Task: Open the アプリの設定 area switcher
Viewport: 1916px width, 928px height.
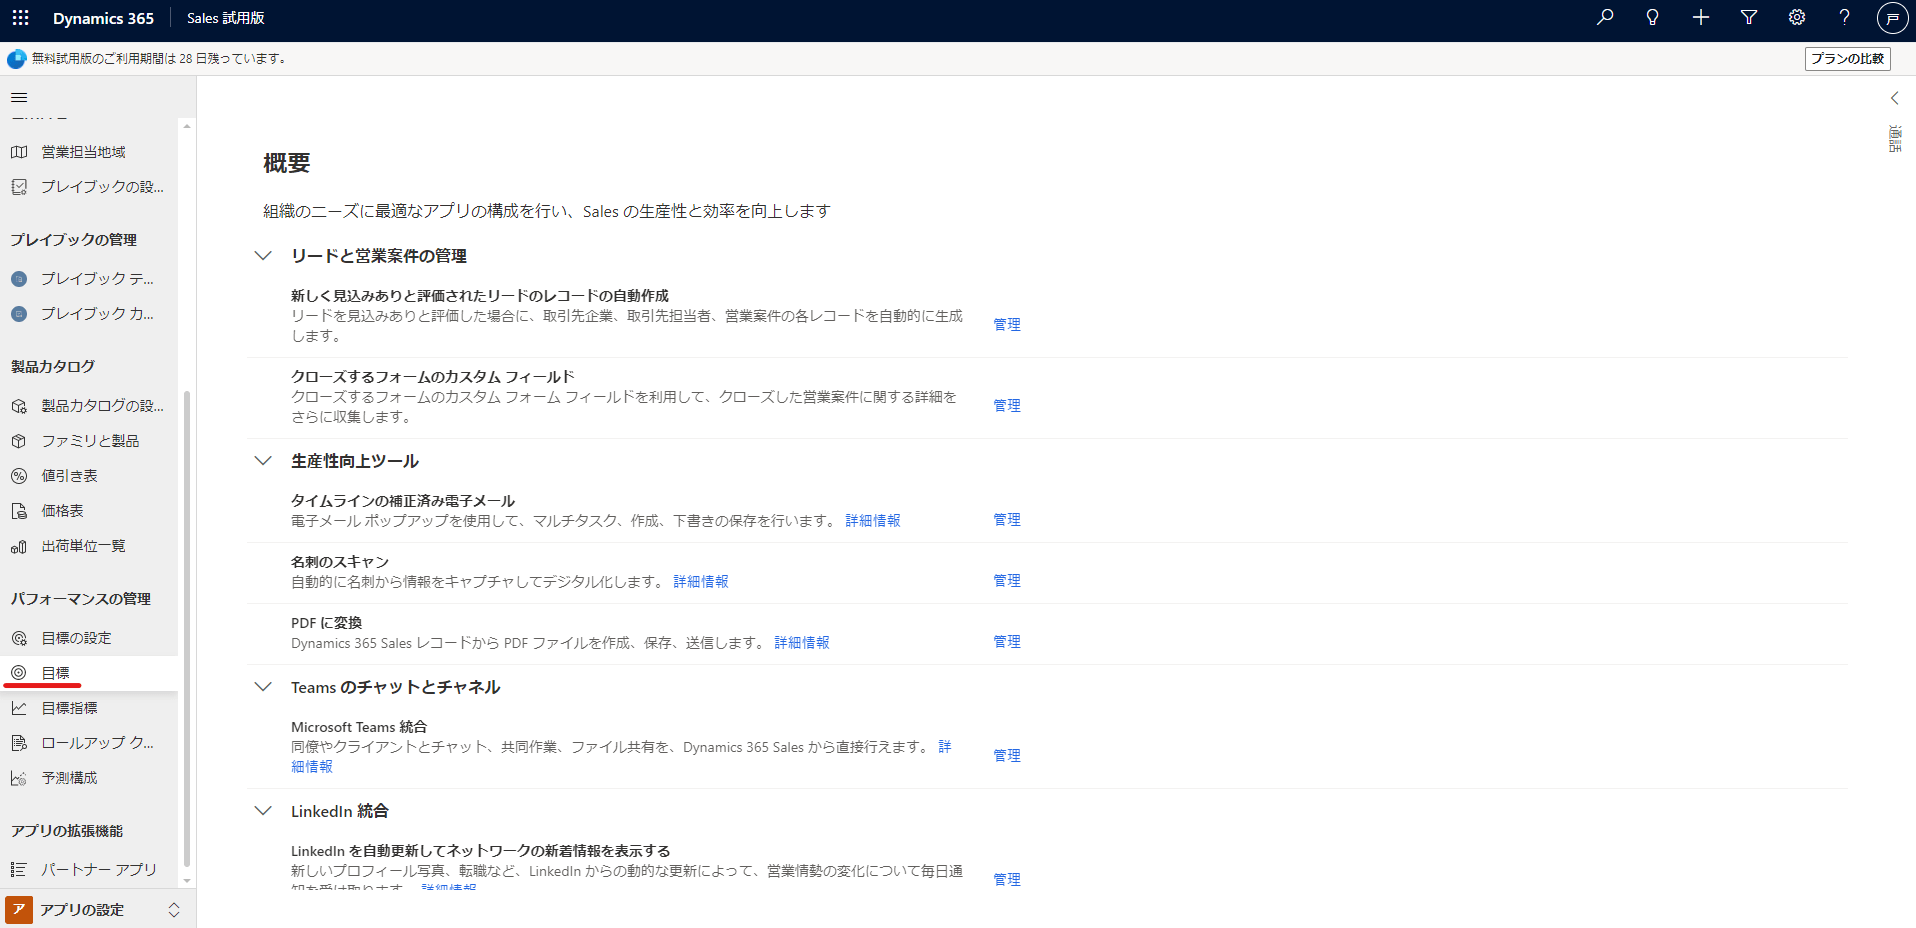Action: (x=96, y=910)
